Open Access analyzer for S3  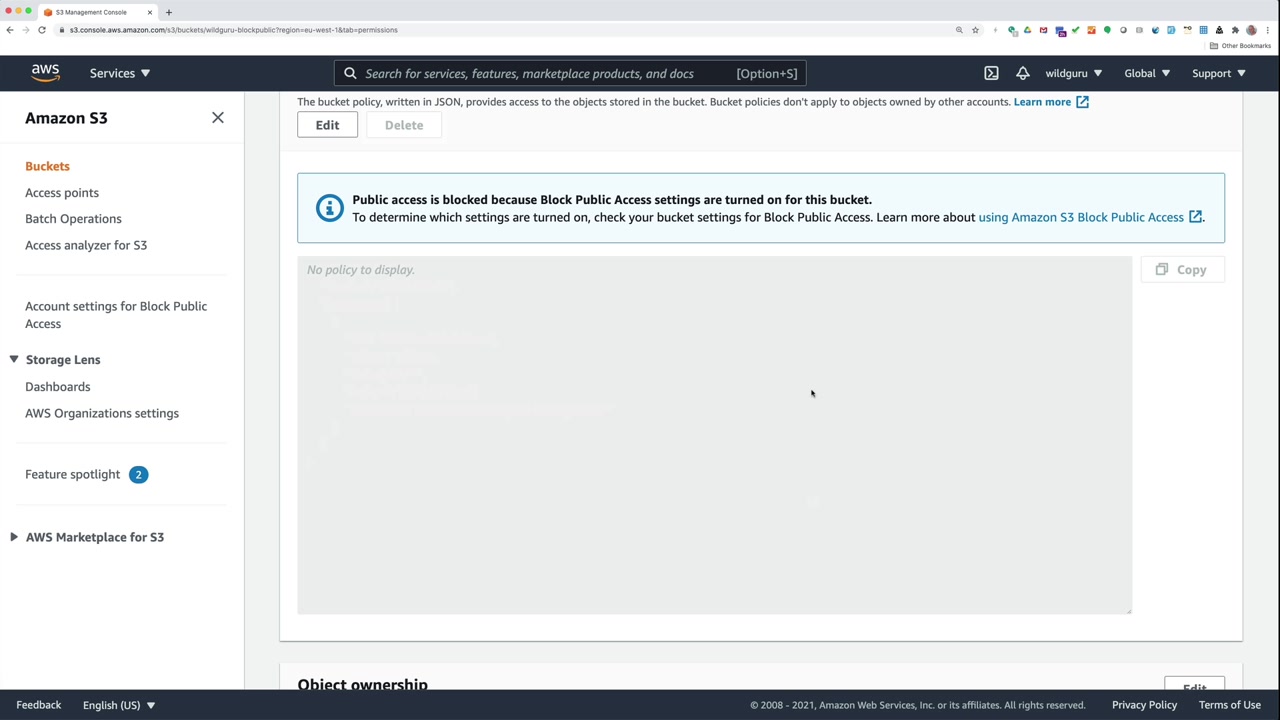coord(86,245)
